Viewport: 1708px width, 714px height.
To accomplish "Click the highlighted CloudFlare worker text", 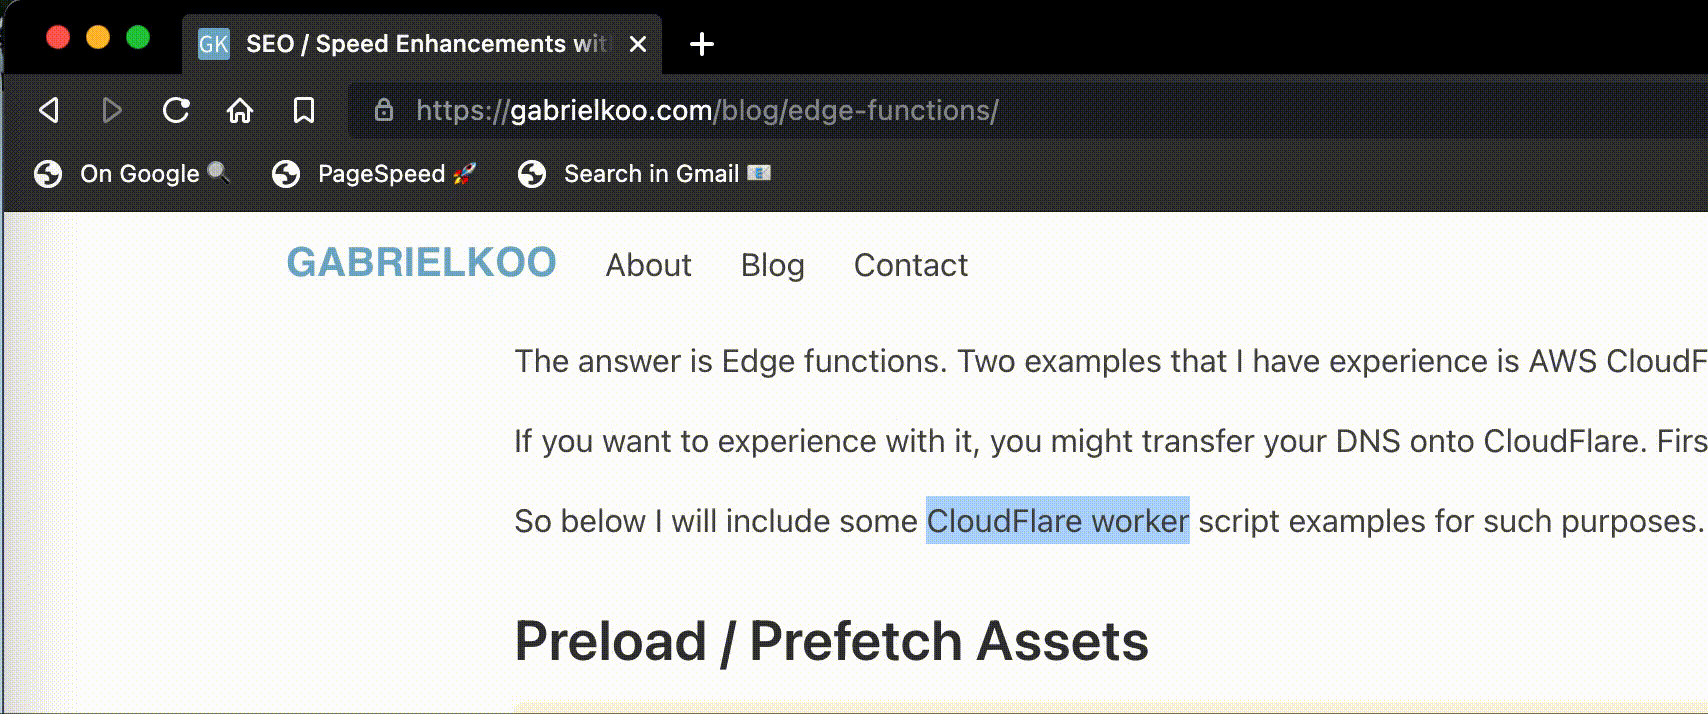I will (1057, 521).
